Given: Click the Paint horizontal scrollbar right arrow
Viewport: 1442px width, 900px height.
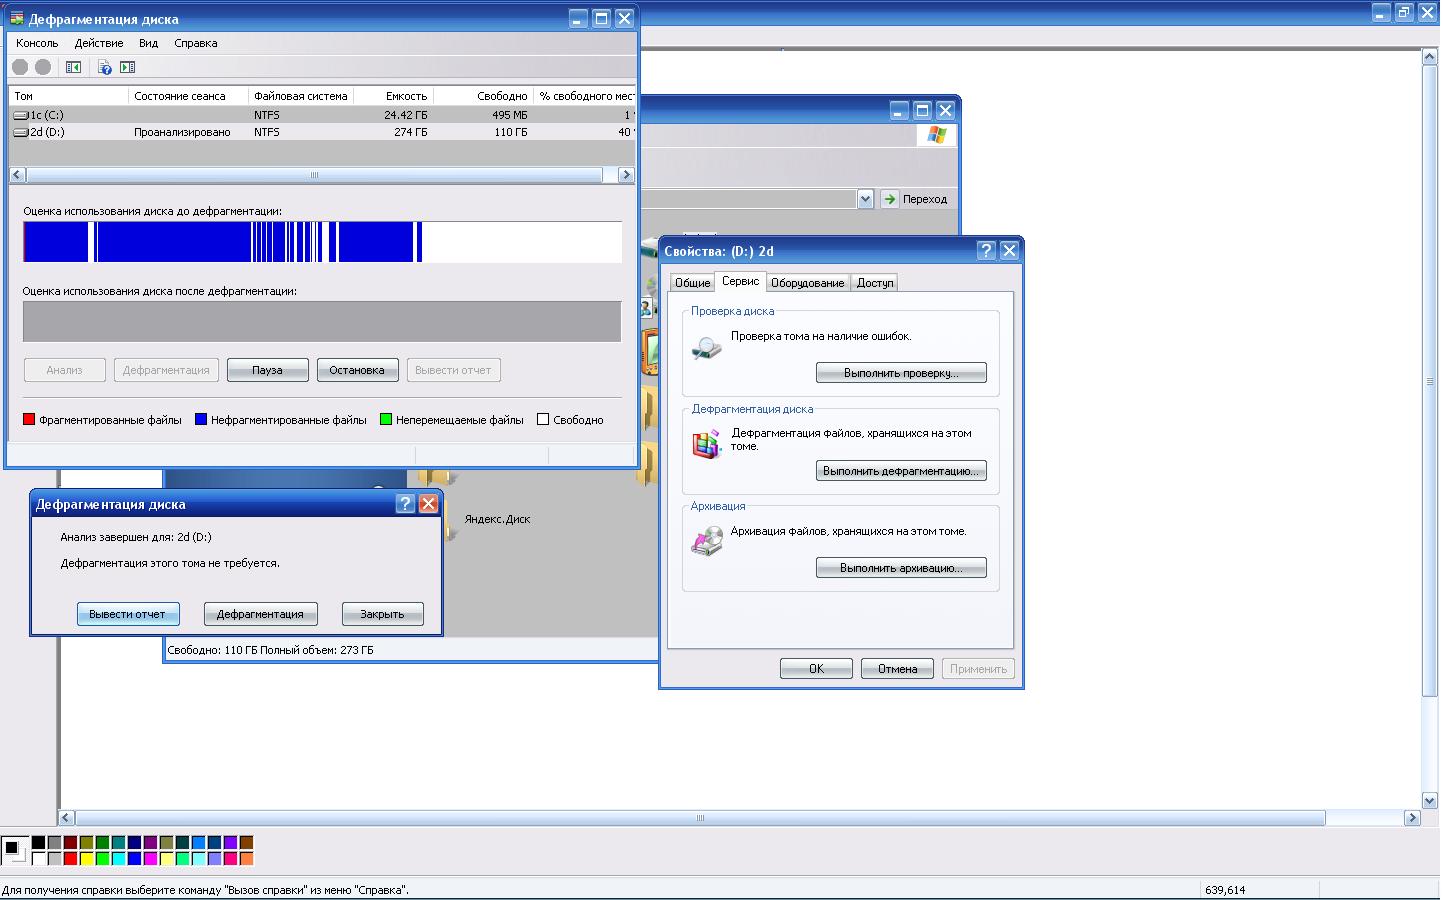Looking at the screenshot, I should click(1412, 818).
